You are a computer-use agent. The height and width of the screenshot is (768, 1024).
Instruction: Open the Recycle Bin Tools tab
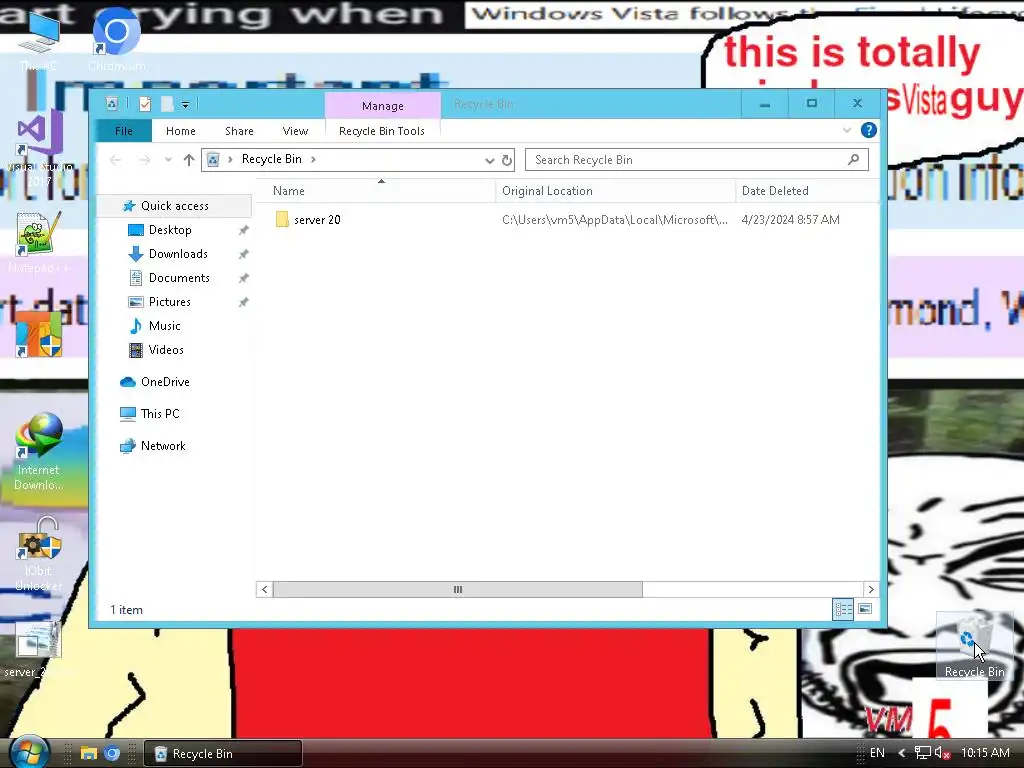(382, 131)
